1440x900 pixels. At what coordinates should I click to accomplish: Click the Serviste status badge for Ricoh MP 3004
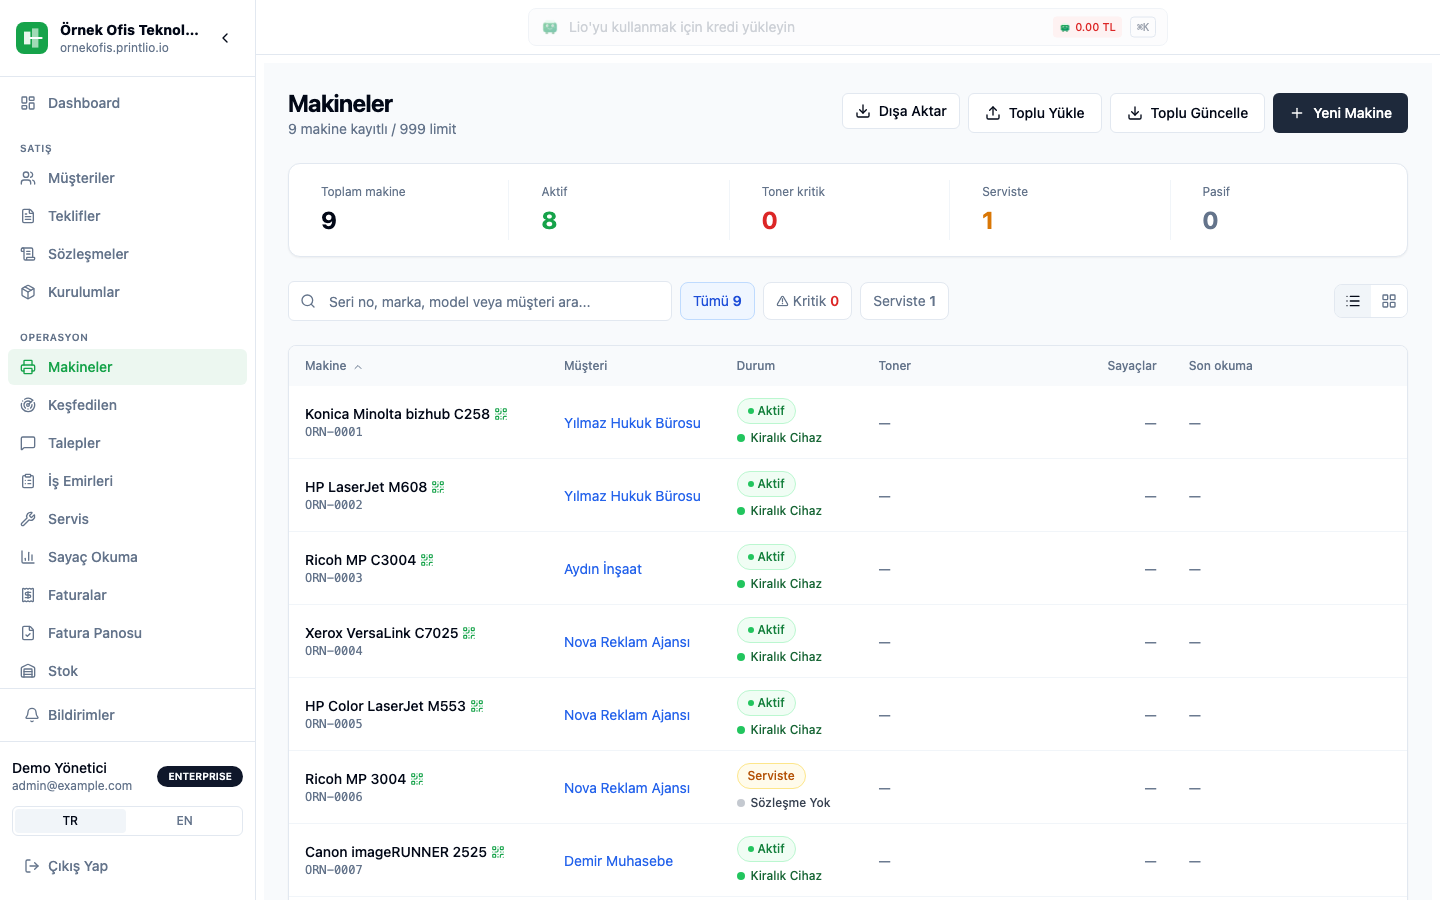771,776
